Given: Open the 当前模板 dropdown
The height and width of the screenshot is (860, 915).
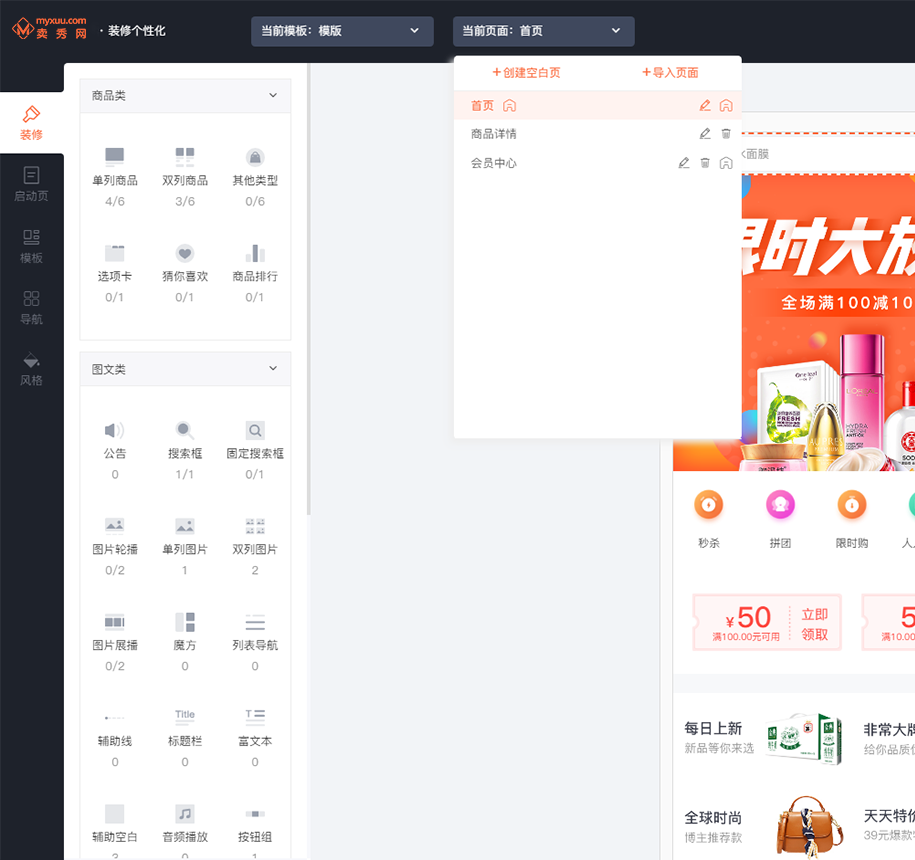Looking at the screenshot, I should click(342, 31).
